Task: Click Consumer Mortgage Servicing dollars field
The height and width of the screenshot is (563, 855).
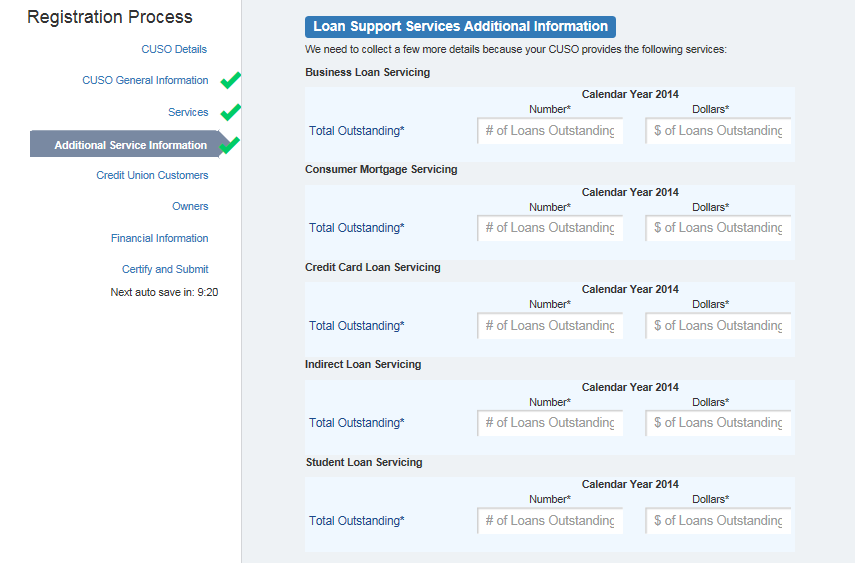Action: [718, 228]
